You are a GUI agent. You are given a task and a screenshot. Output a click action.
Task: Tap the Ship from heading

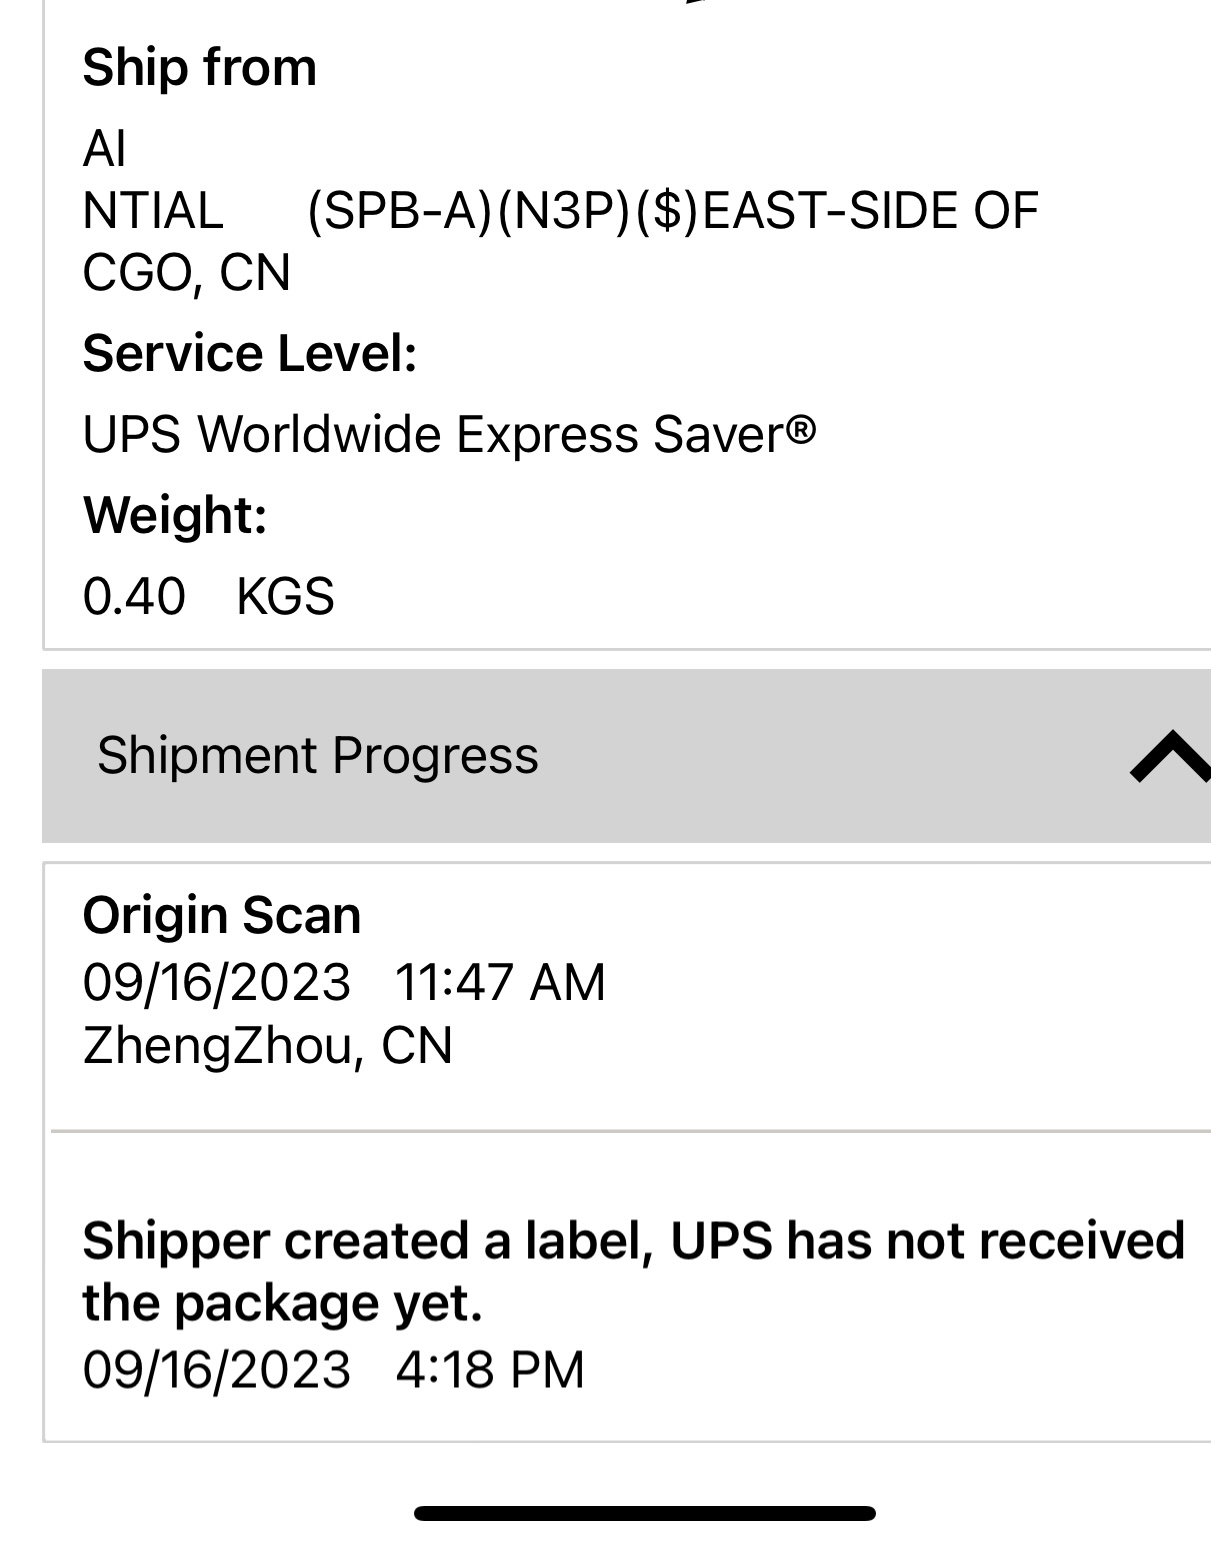tap(199, 68)
